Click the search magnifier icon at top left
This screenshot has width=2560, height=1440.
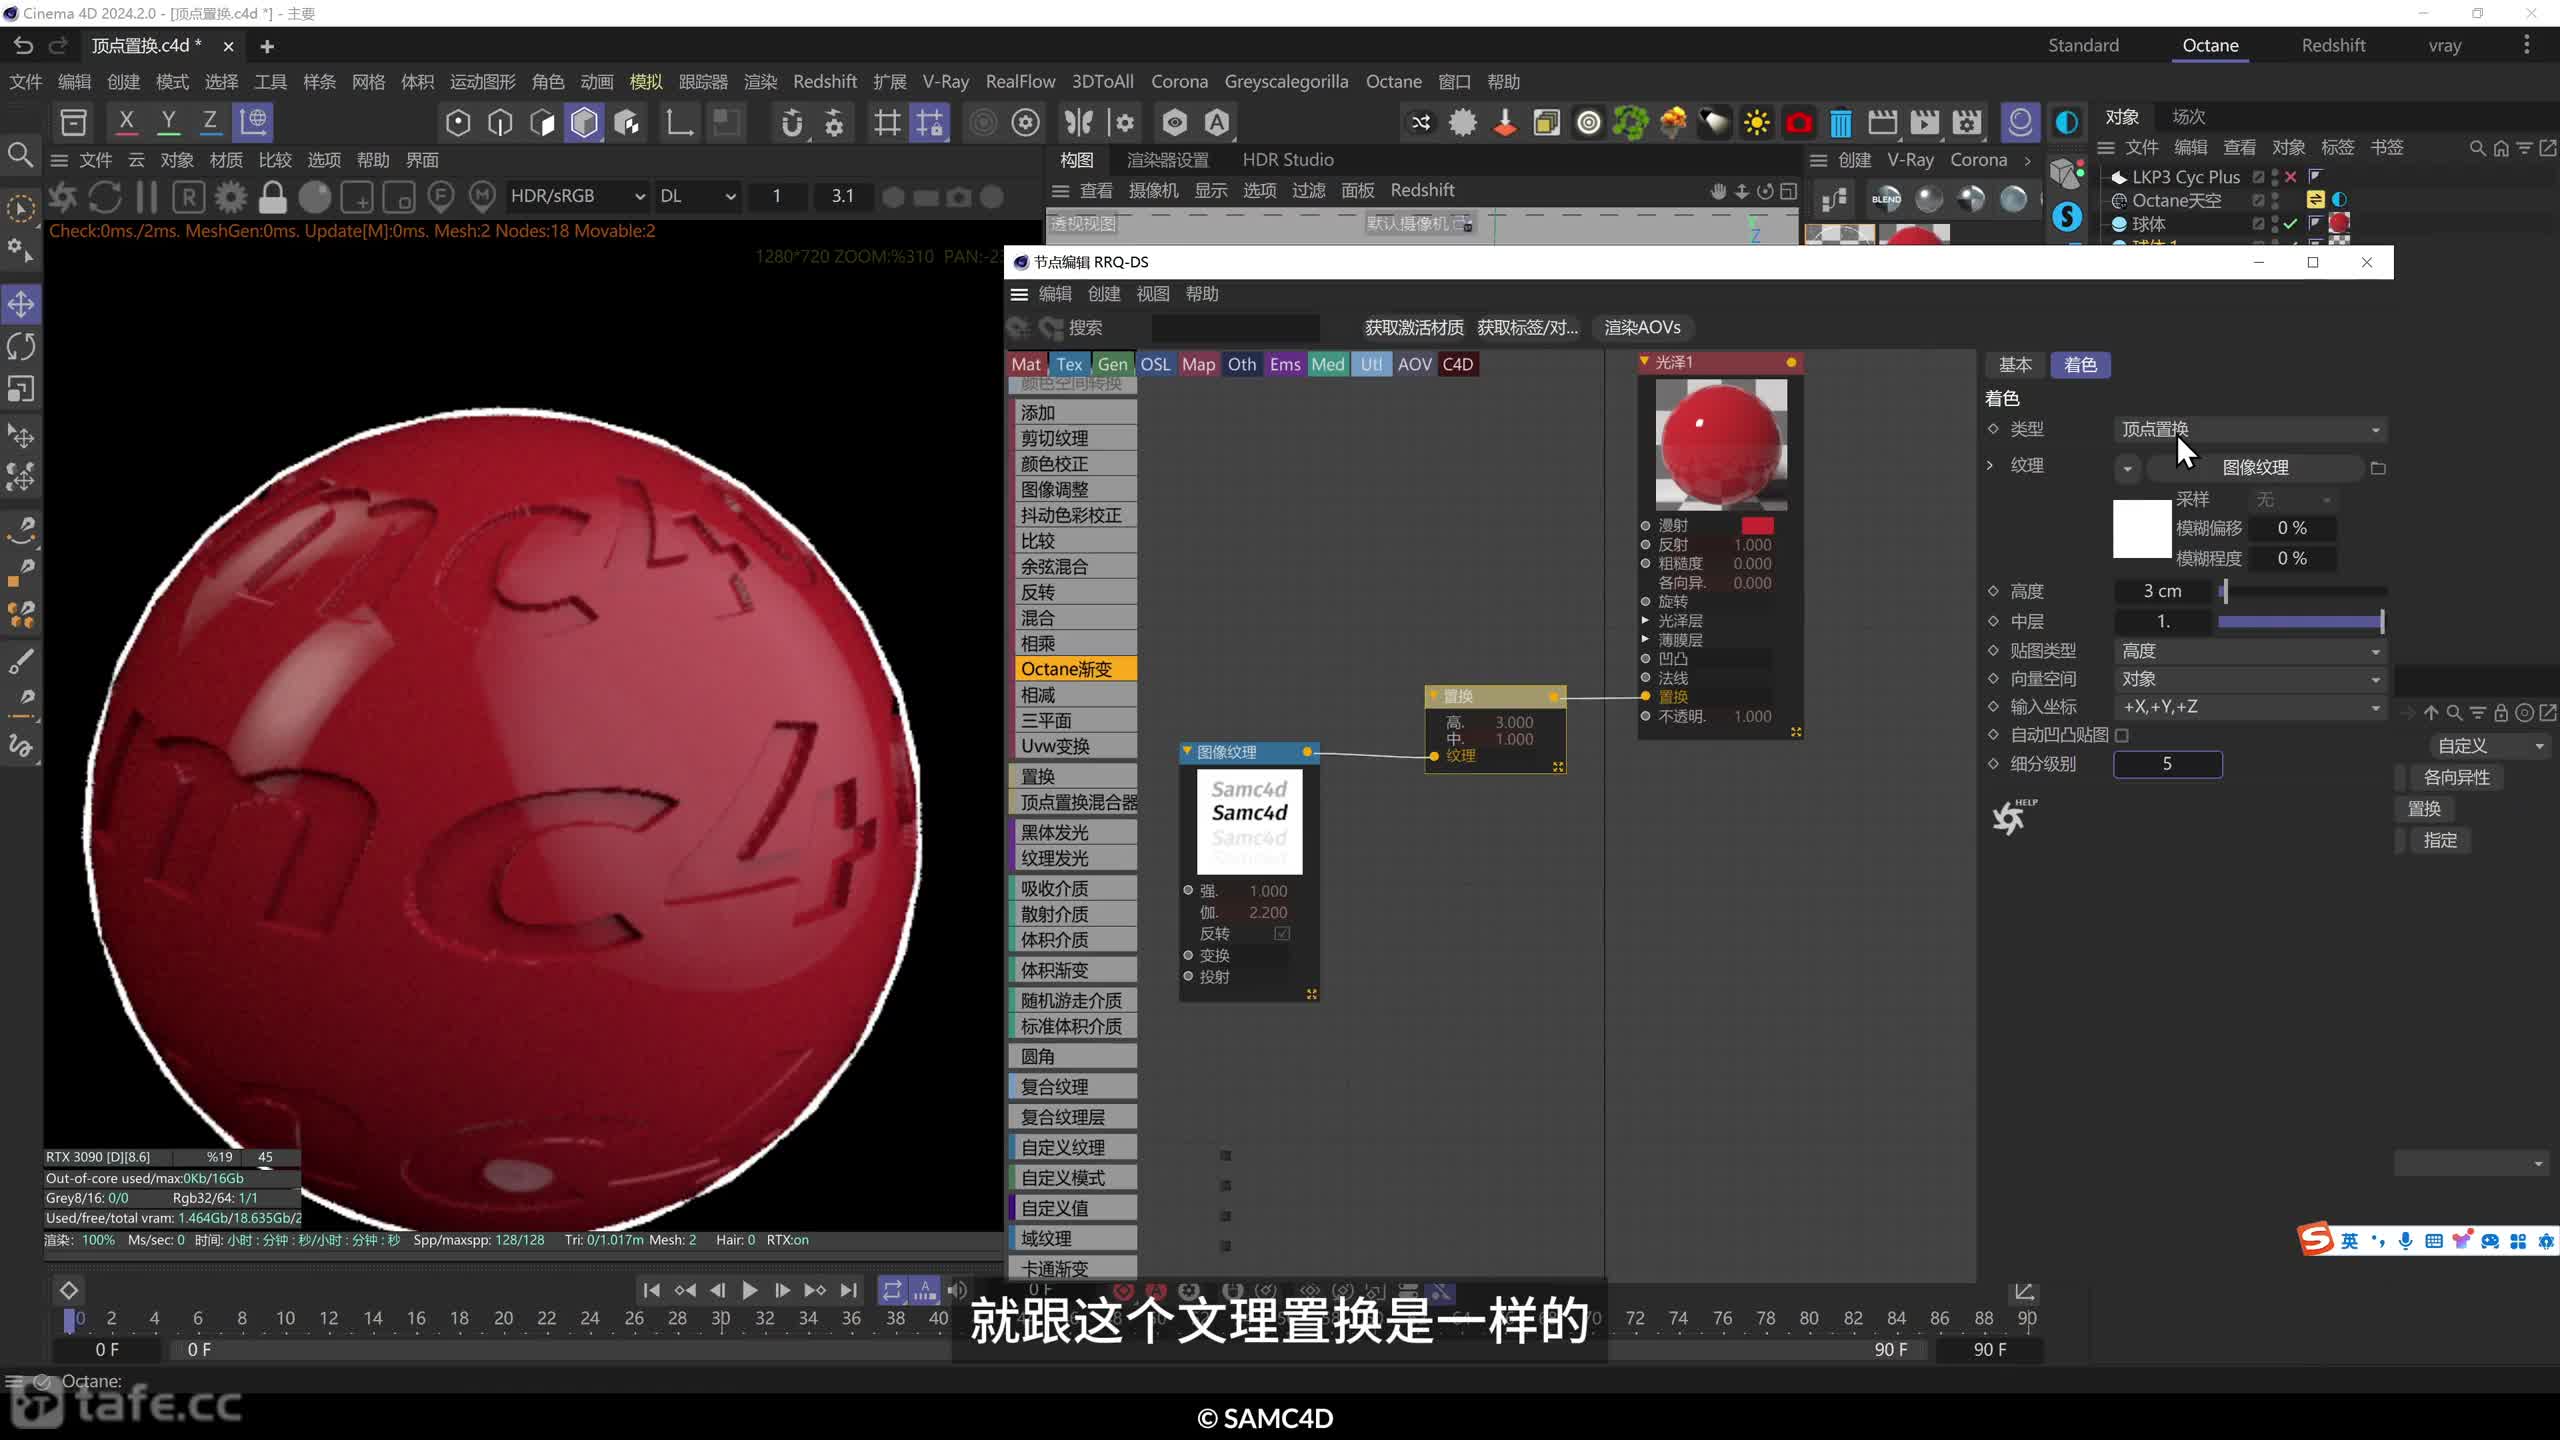point(20,154)
